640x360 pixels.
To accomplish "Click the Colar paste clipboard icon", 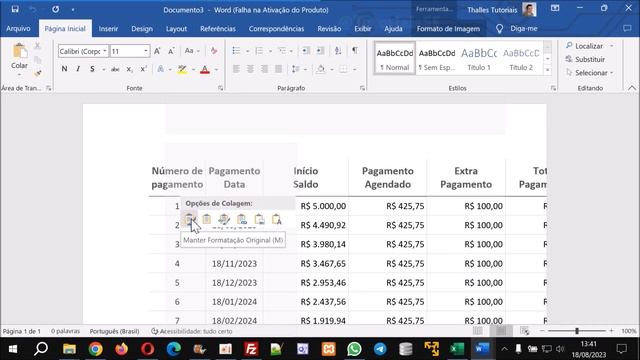I will (x=19, y=51).
